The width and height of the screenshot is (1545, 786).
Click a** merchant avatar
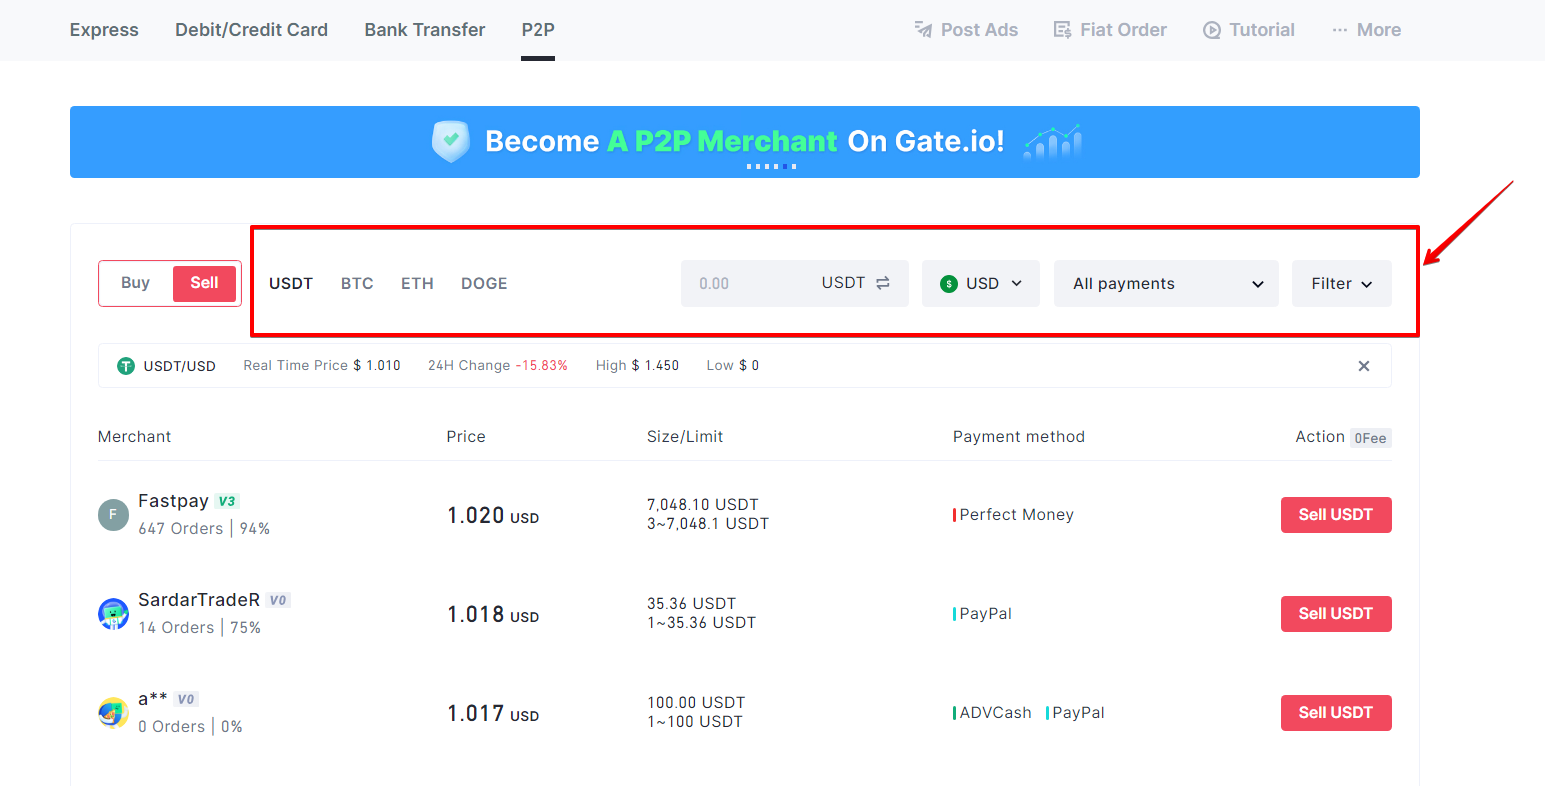coord(113,712)
